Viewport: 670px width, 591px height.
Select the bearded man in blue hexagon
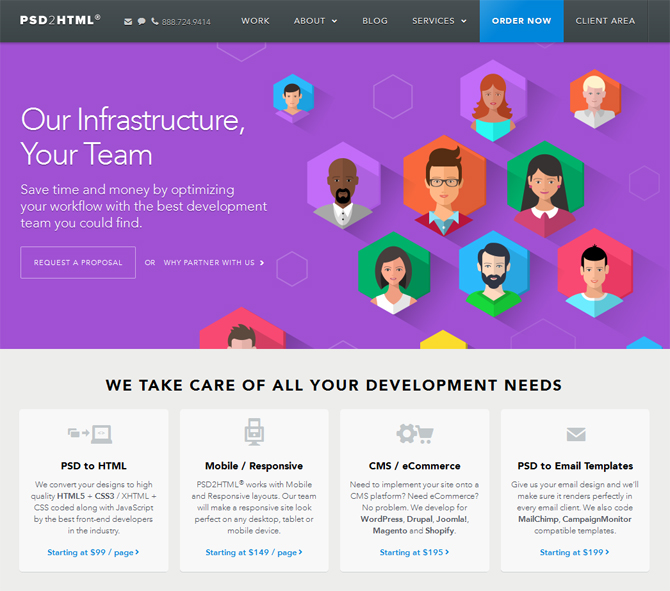coord(494,273)
